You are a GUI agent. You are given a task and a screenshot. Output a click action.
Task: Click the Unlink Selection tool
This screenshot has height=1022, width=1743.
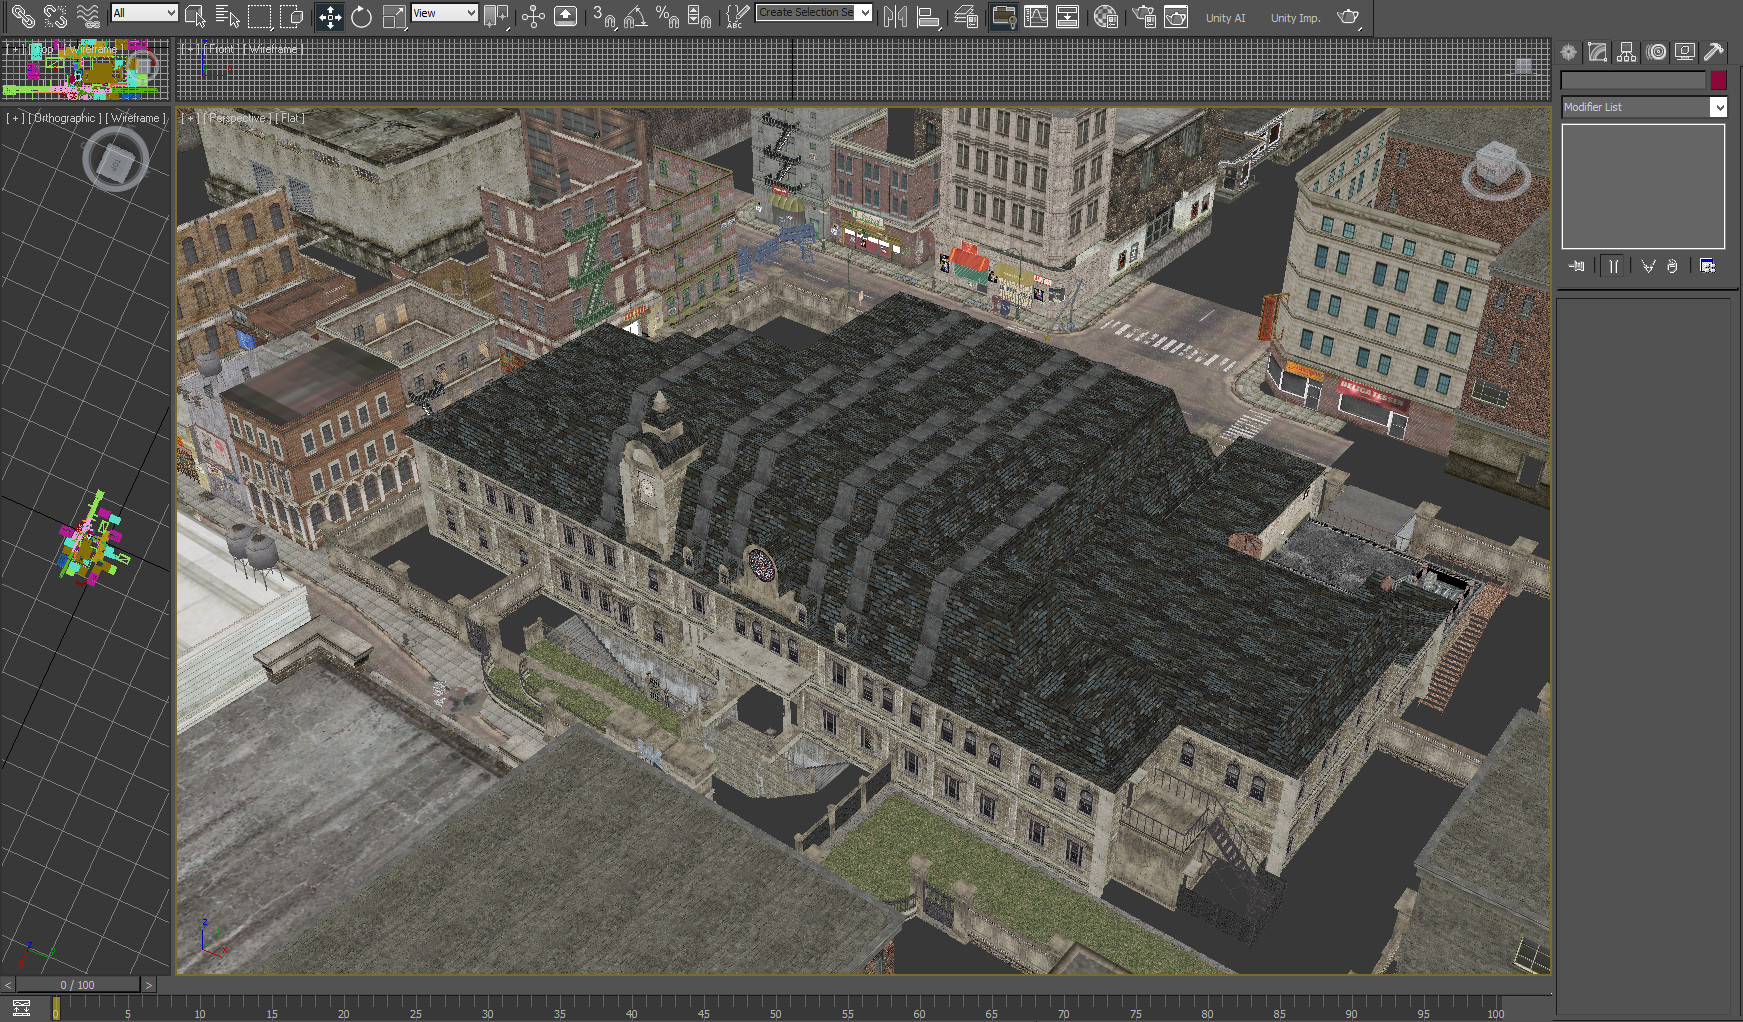tap(55, 16)
